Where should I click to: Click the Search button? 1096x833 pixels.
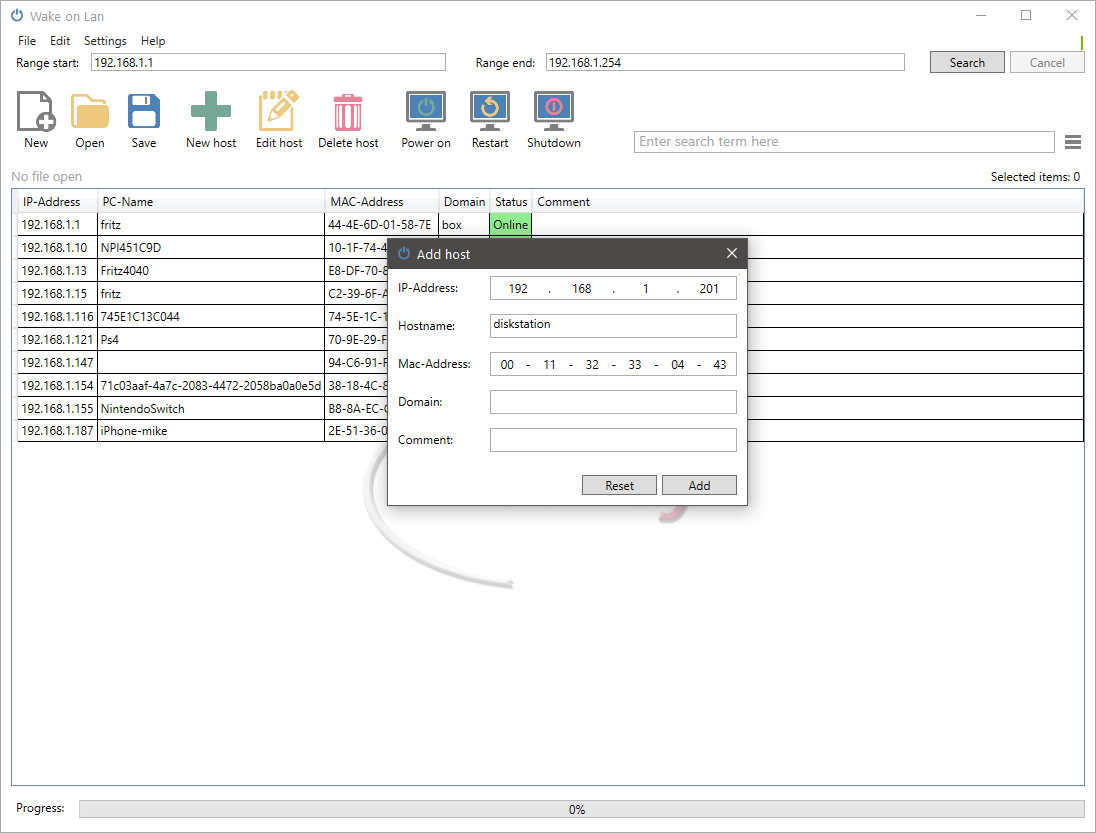click(x=967, y=62)
